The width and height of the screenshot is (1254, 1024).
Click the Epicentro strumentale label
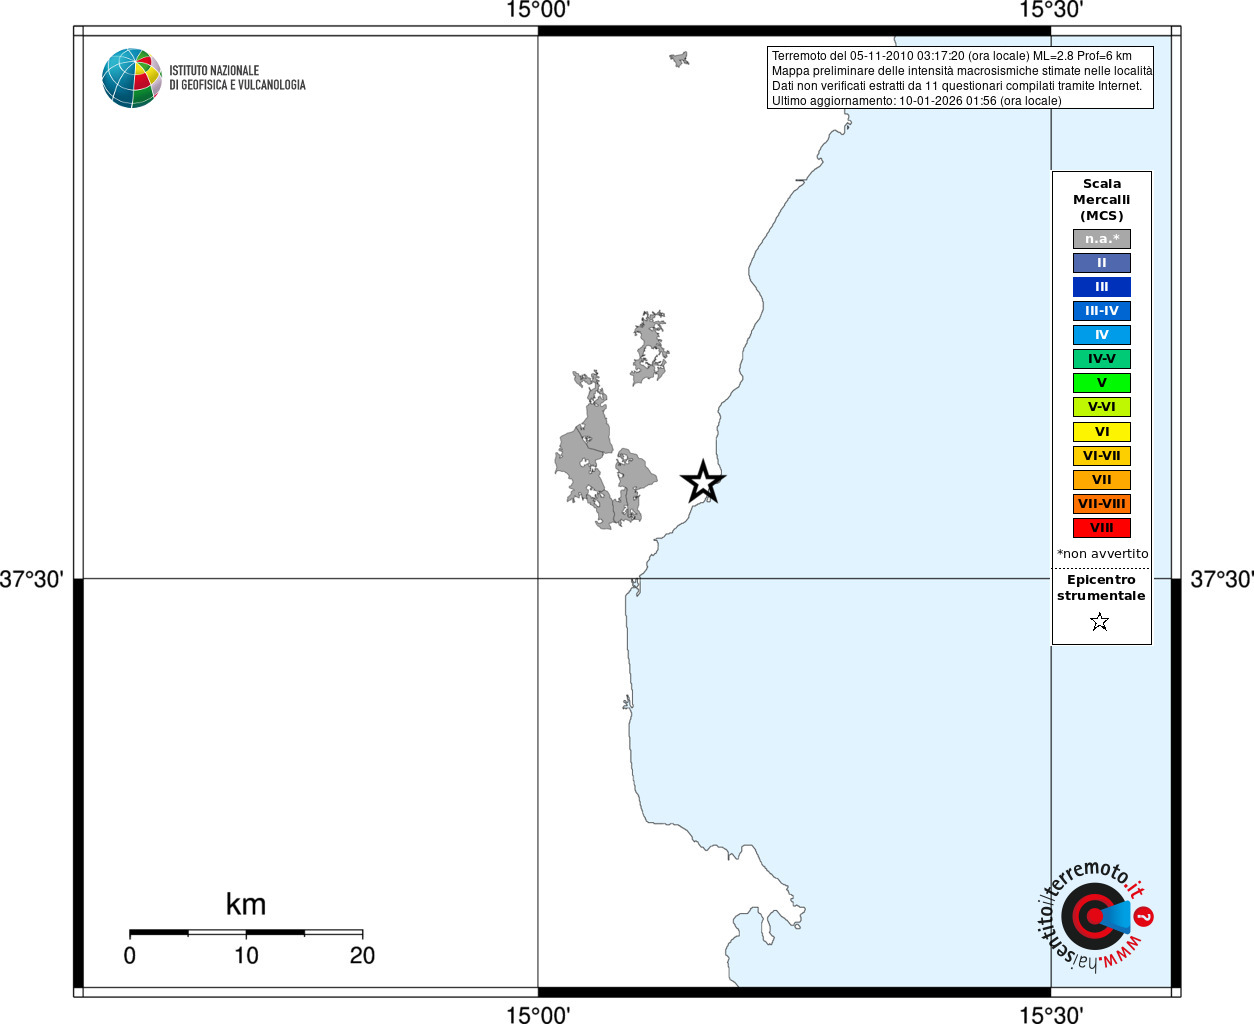pyautogui.click(x=1101, y=588)
